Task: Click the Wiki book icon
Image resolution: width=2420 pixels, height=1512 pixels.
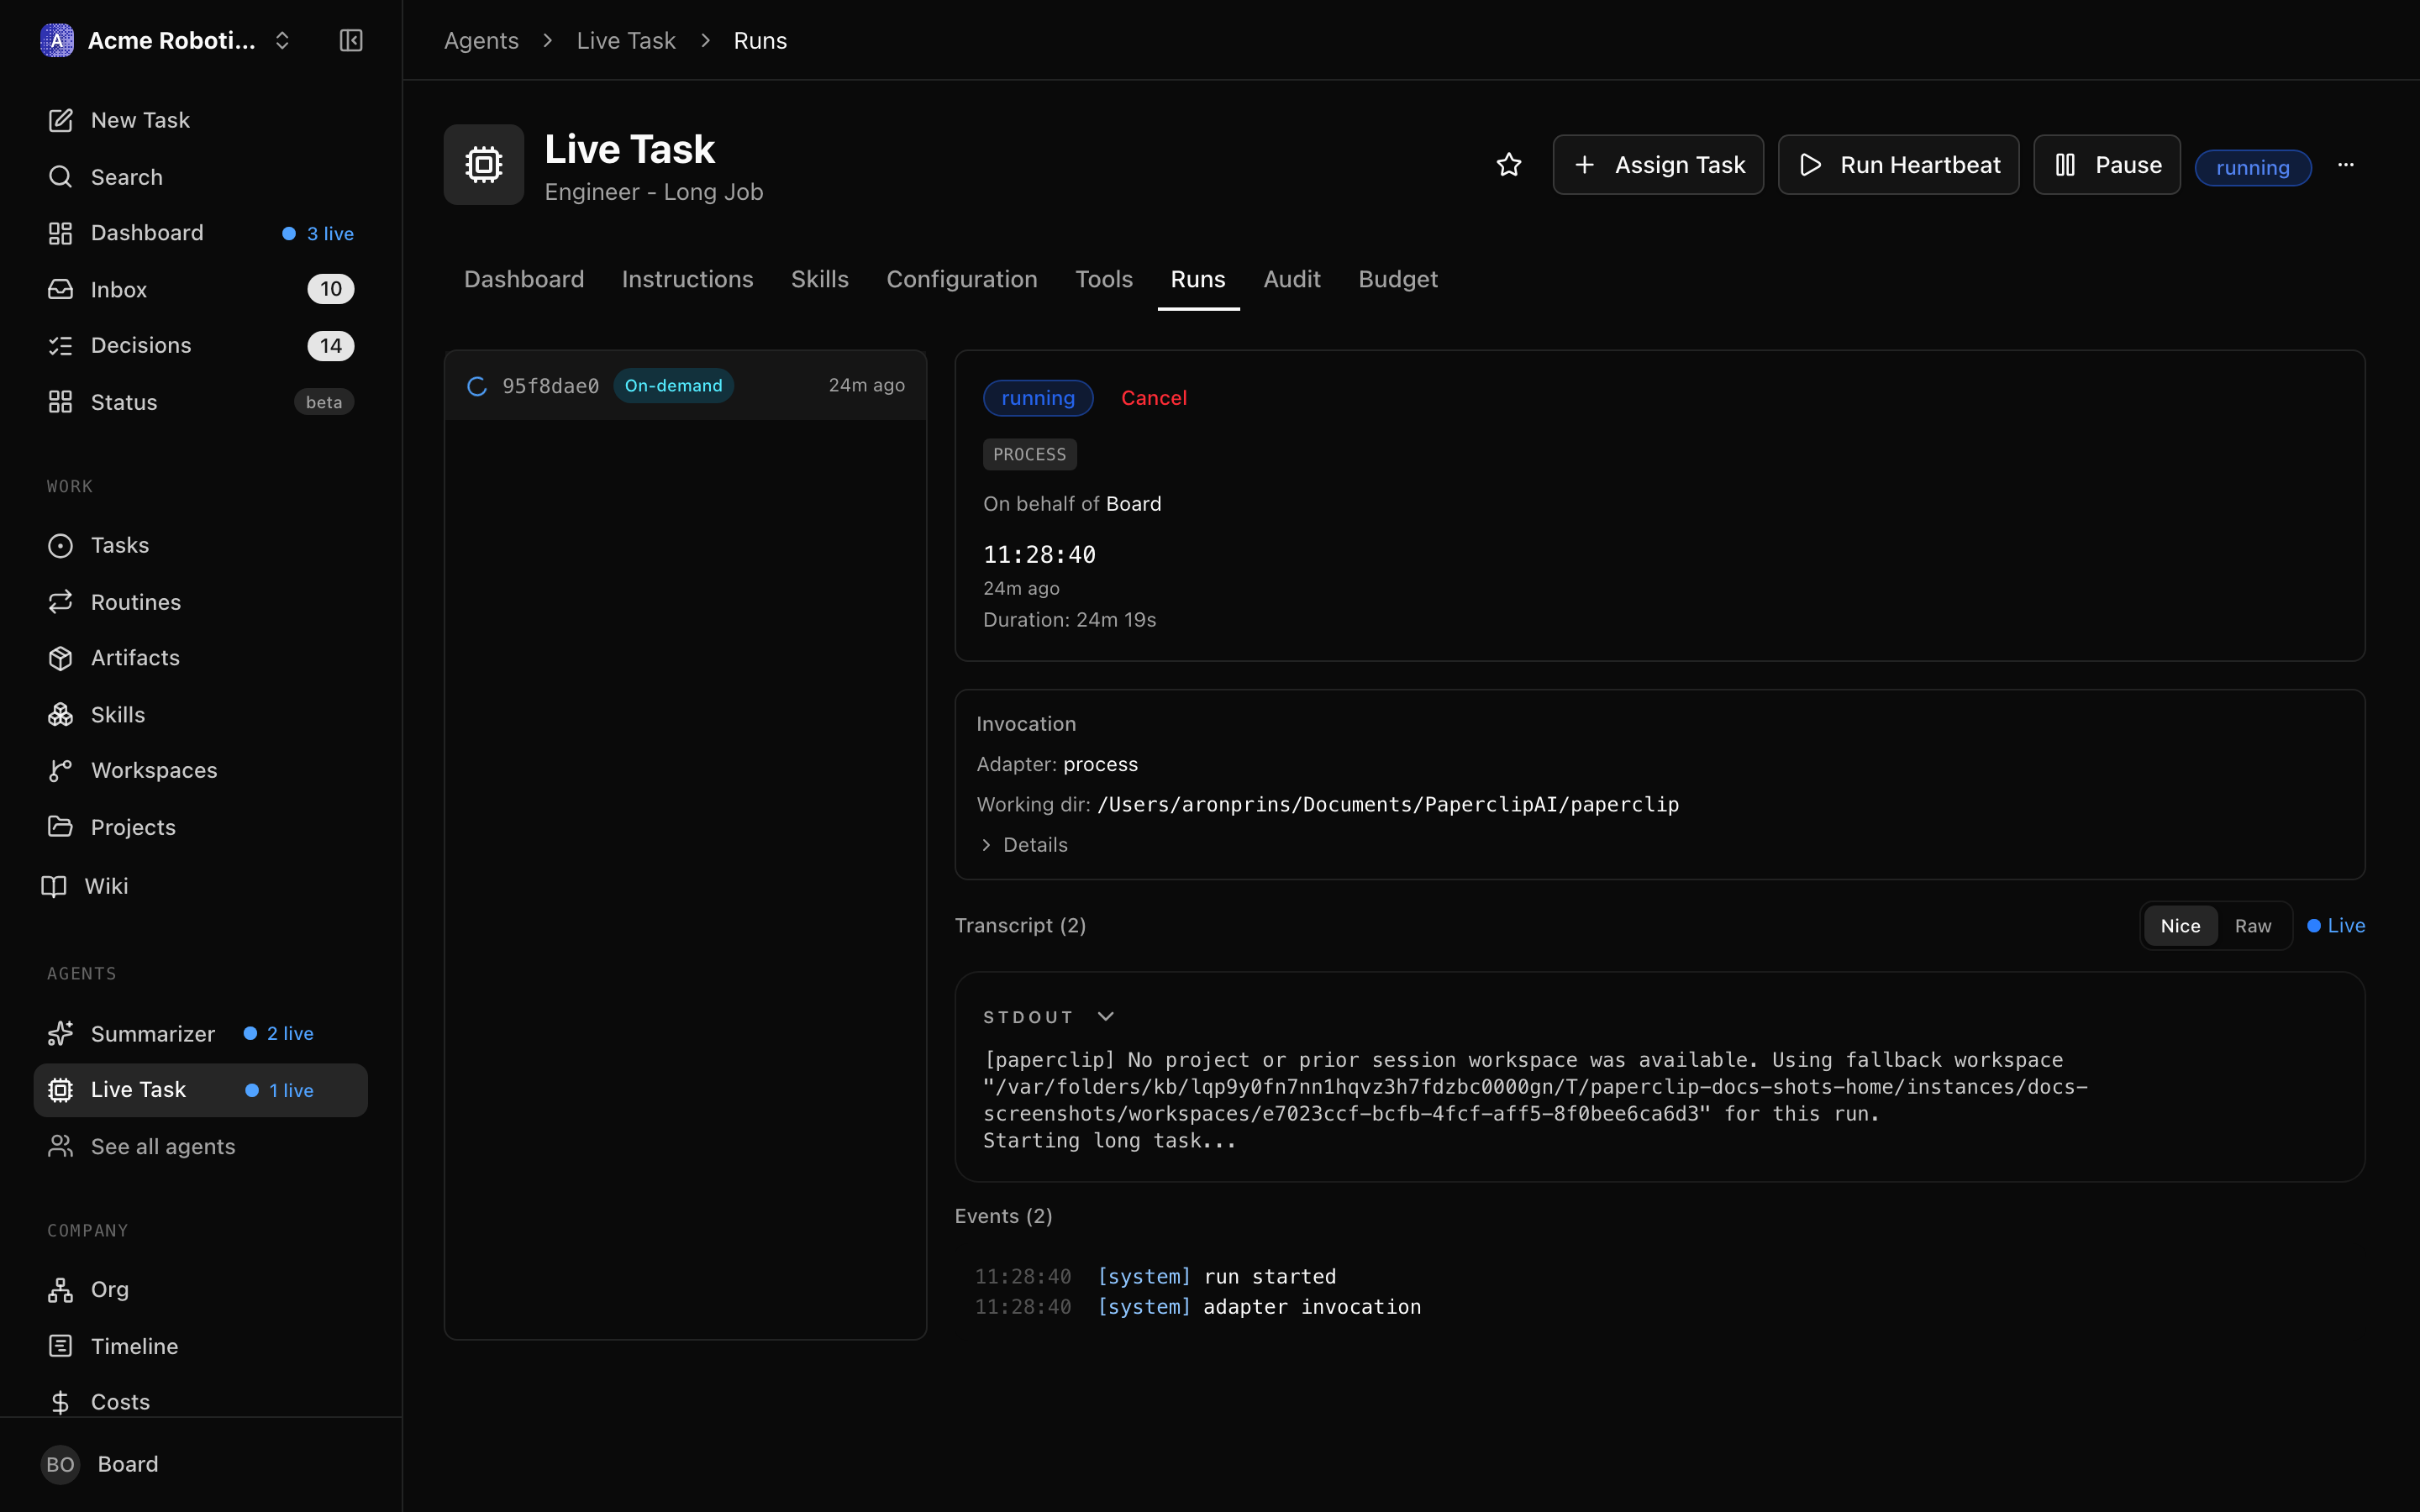Action: pyautogui.click(x=54, y=886)
